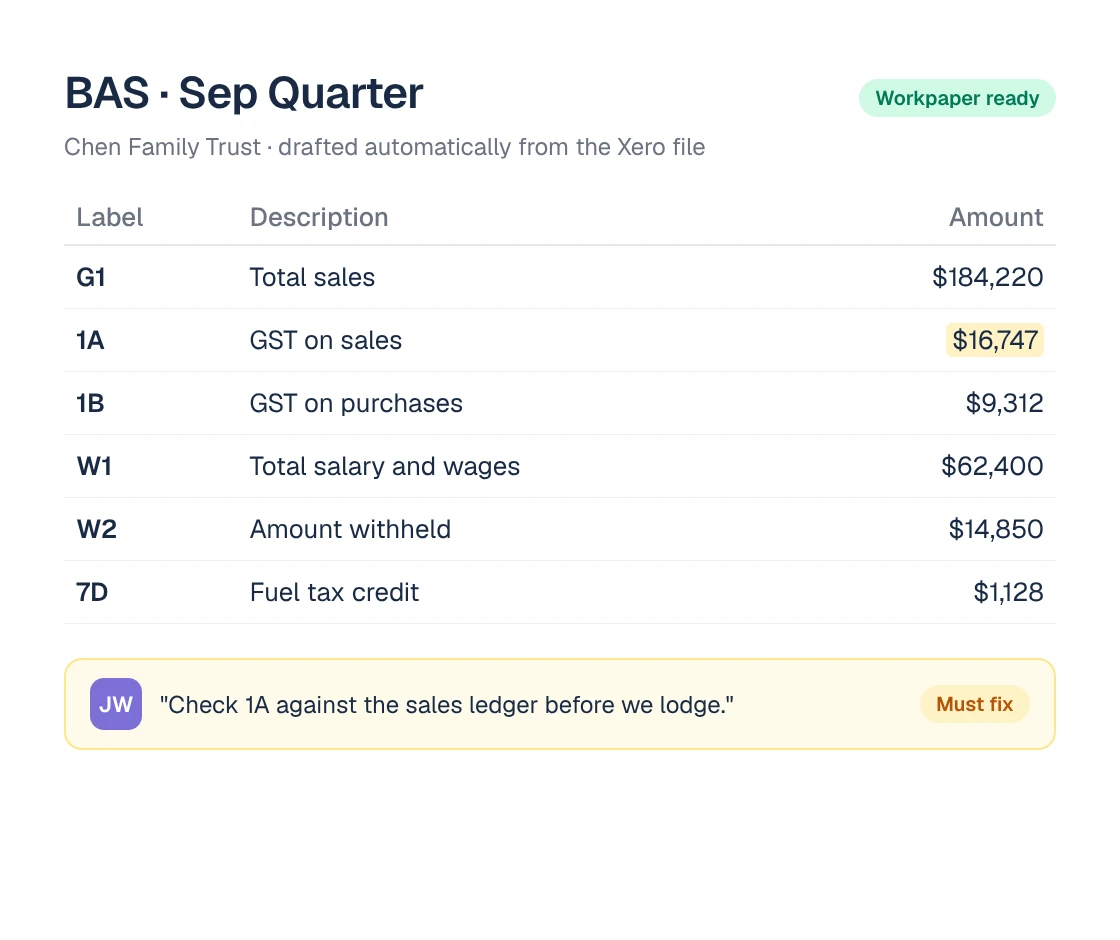
Task: Select the Total sales description
Action: coord(312,277)
